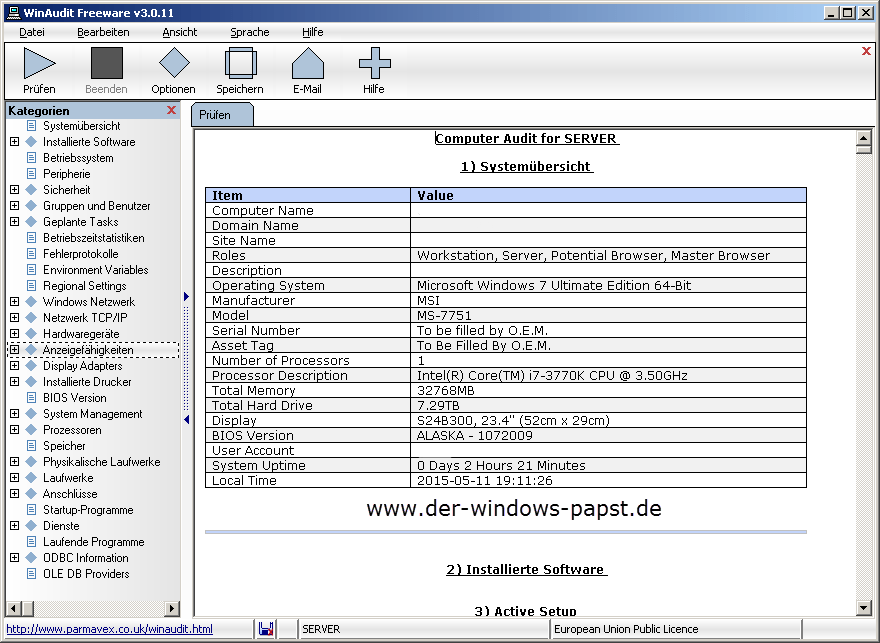Viewport: 880px width, 643px height.
Task: Expand the Netzwerk TCP/IP tree node
Action: pos(14,318)
